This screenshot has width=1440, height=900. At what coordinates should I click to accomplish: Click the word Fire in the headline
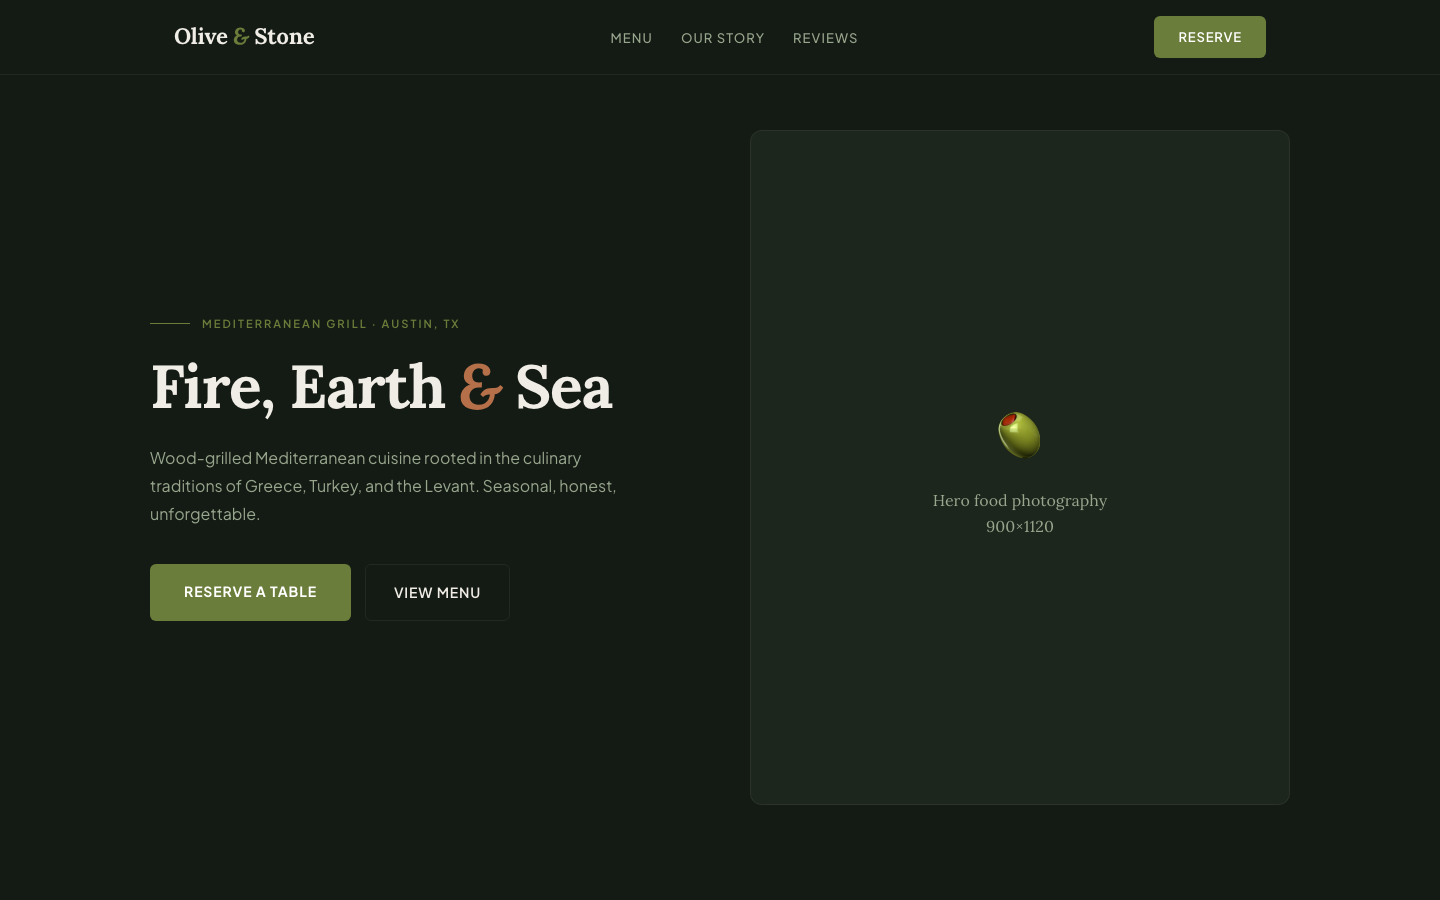(207, 387)
